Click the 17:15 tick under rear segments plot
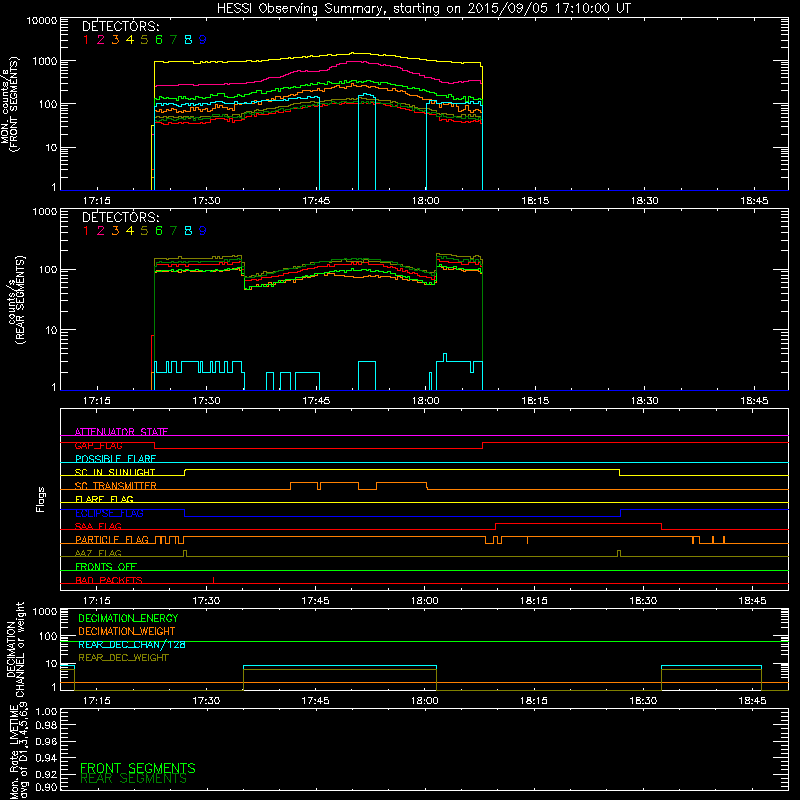Screen dimensions: 800x800 (97, 401)
